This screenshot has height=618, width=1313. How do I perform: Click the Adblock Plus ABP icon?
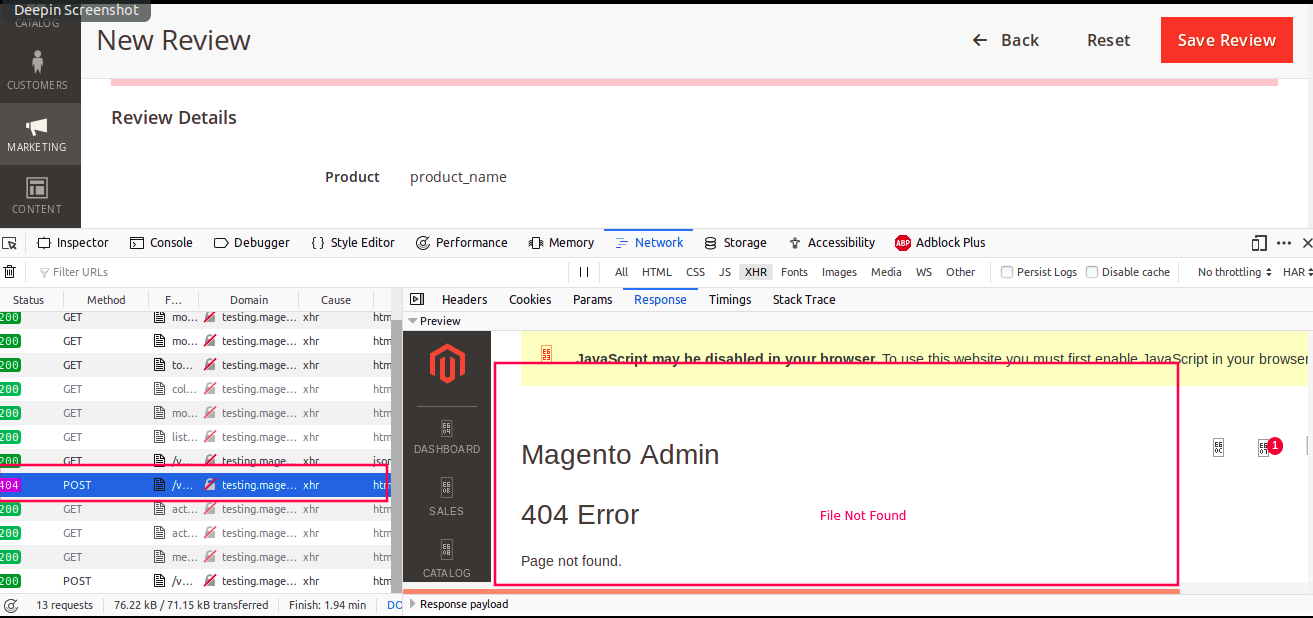(x=903, y=243)
